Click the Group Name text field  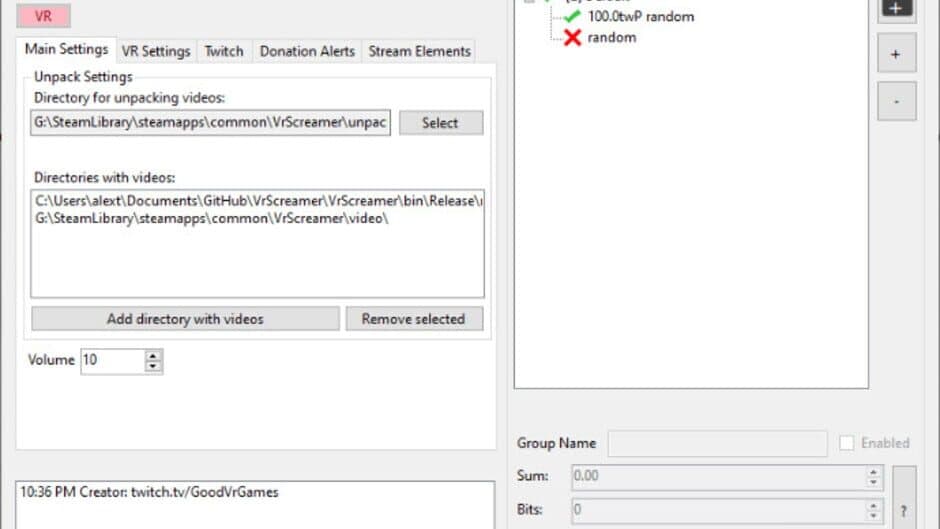coord(718,443)
